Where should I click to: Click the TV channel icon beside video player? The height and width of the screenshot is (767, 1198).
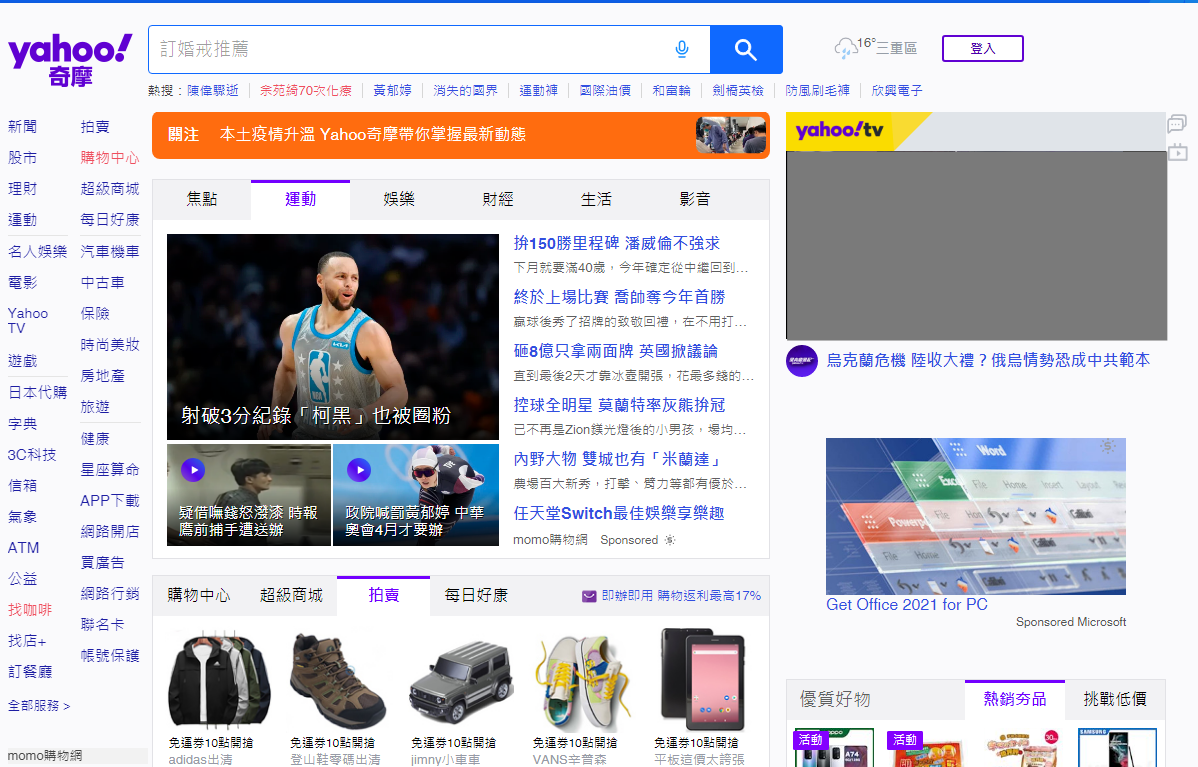[1177, 152]
